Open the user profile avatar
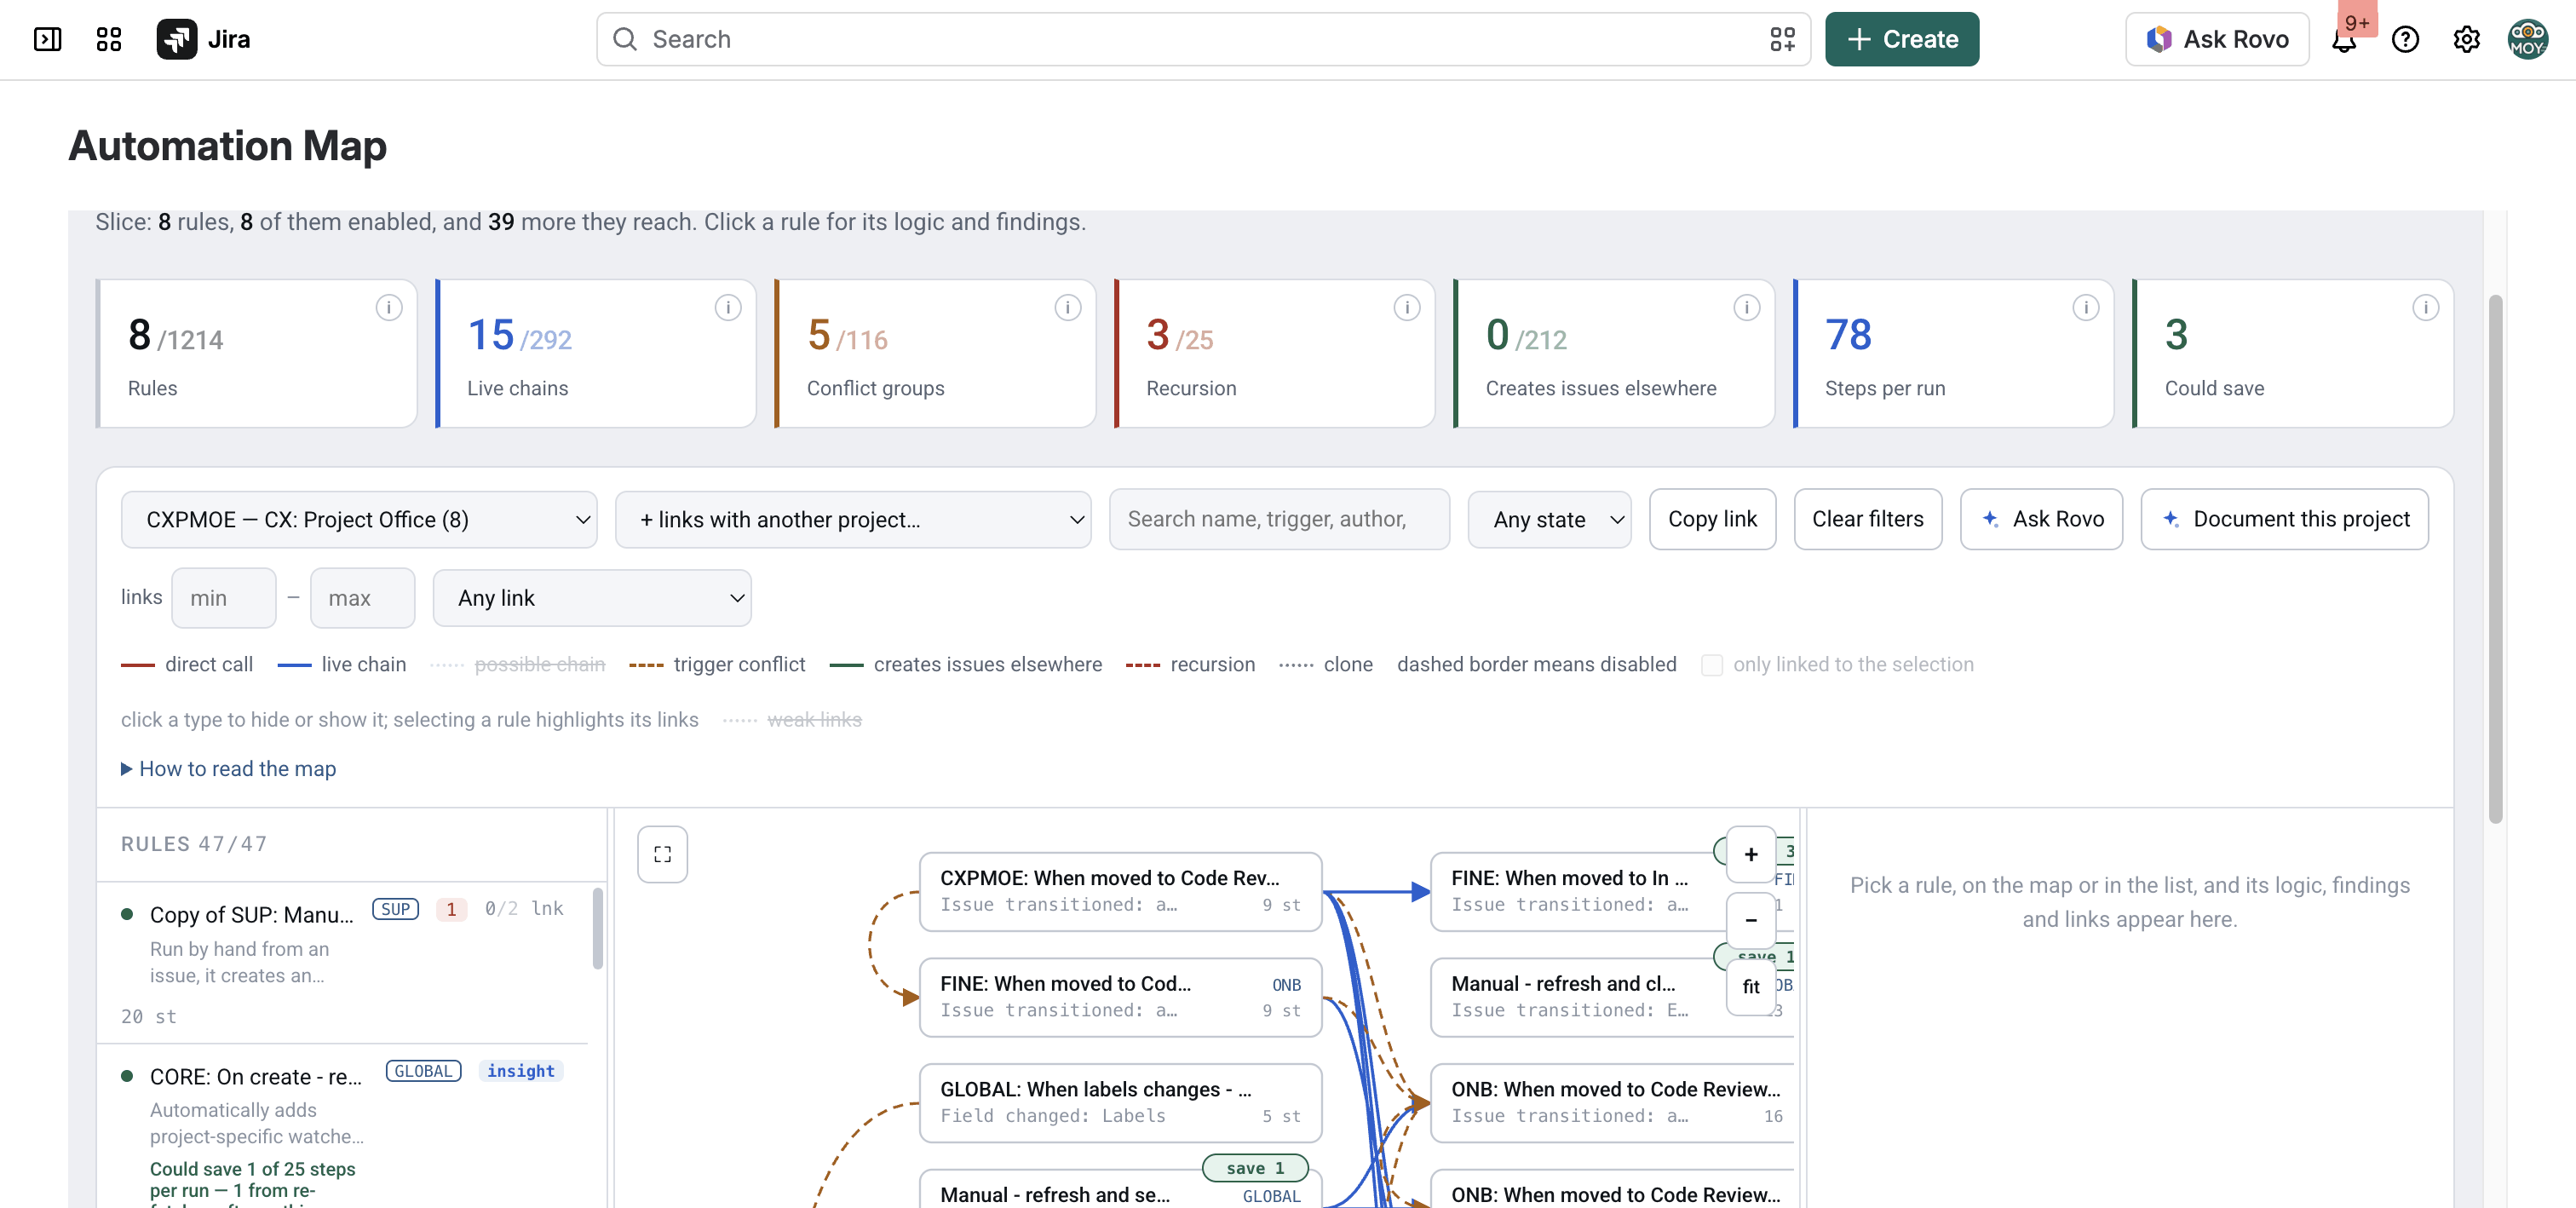The height and width of the screenshot is (1208, 2576). pos(2527,39)
